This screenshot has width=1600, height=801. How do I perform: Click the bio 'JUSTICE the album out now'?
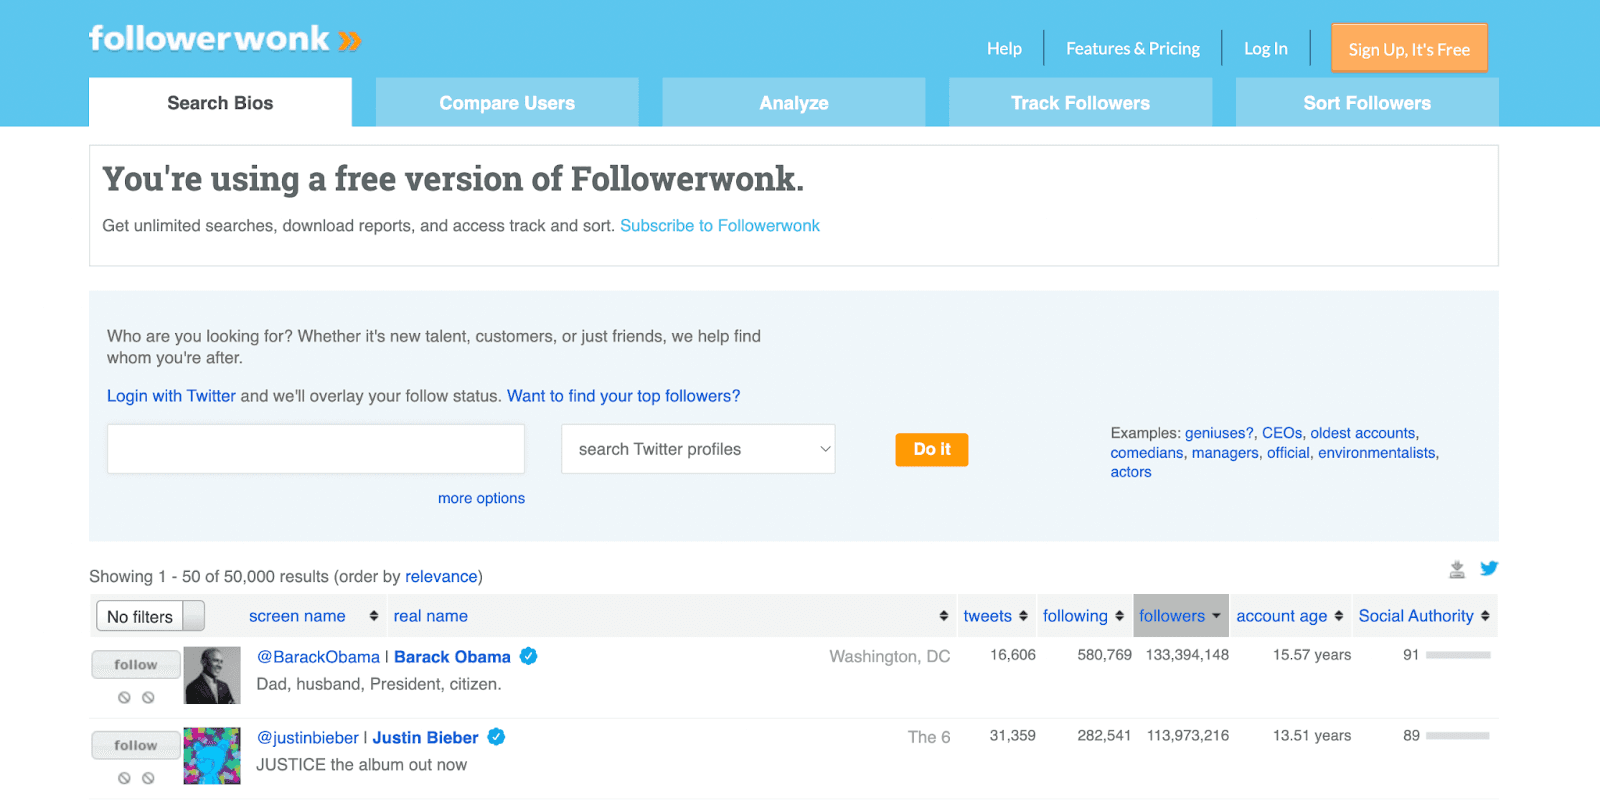pyautogui.click(x=362, y=765)
